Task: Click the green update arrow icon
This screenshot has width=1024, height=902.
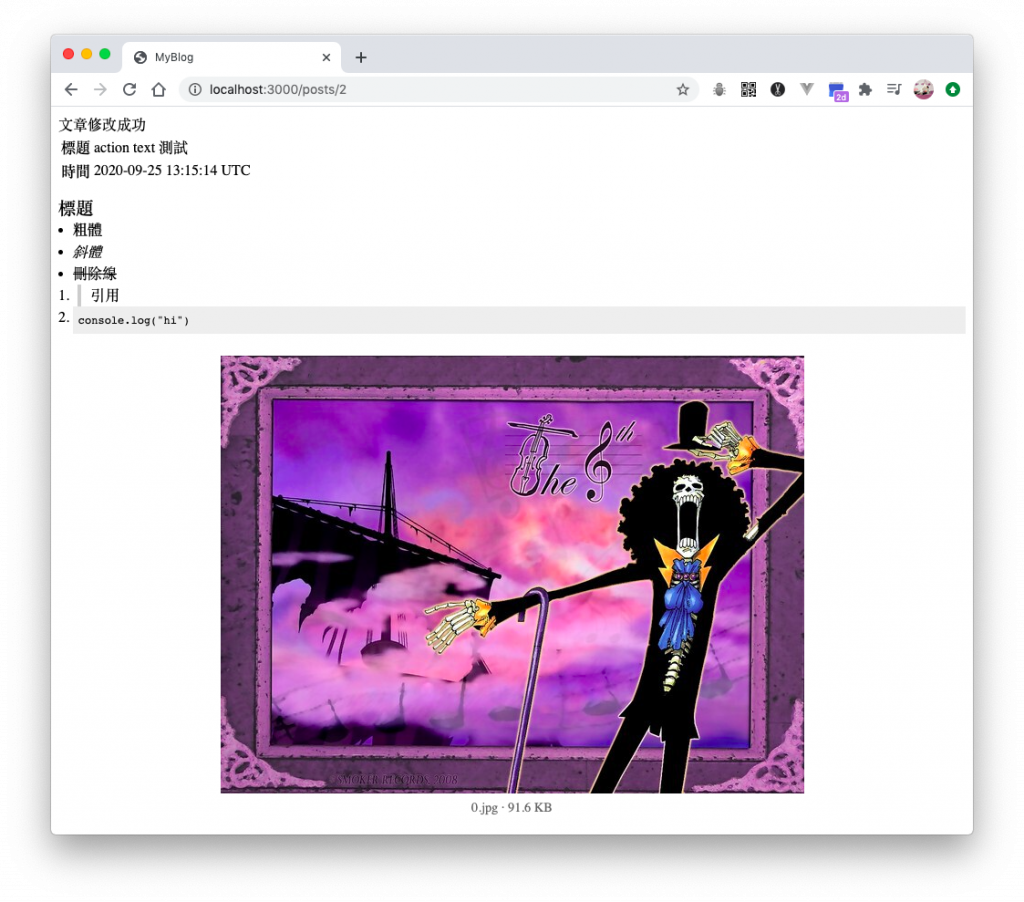Action: (953, 89)
